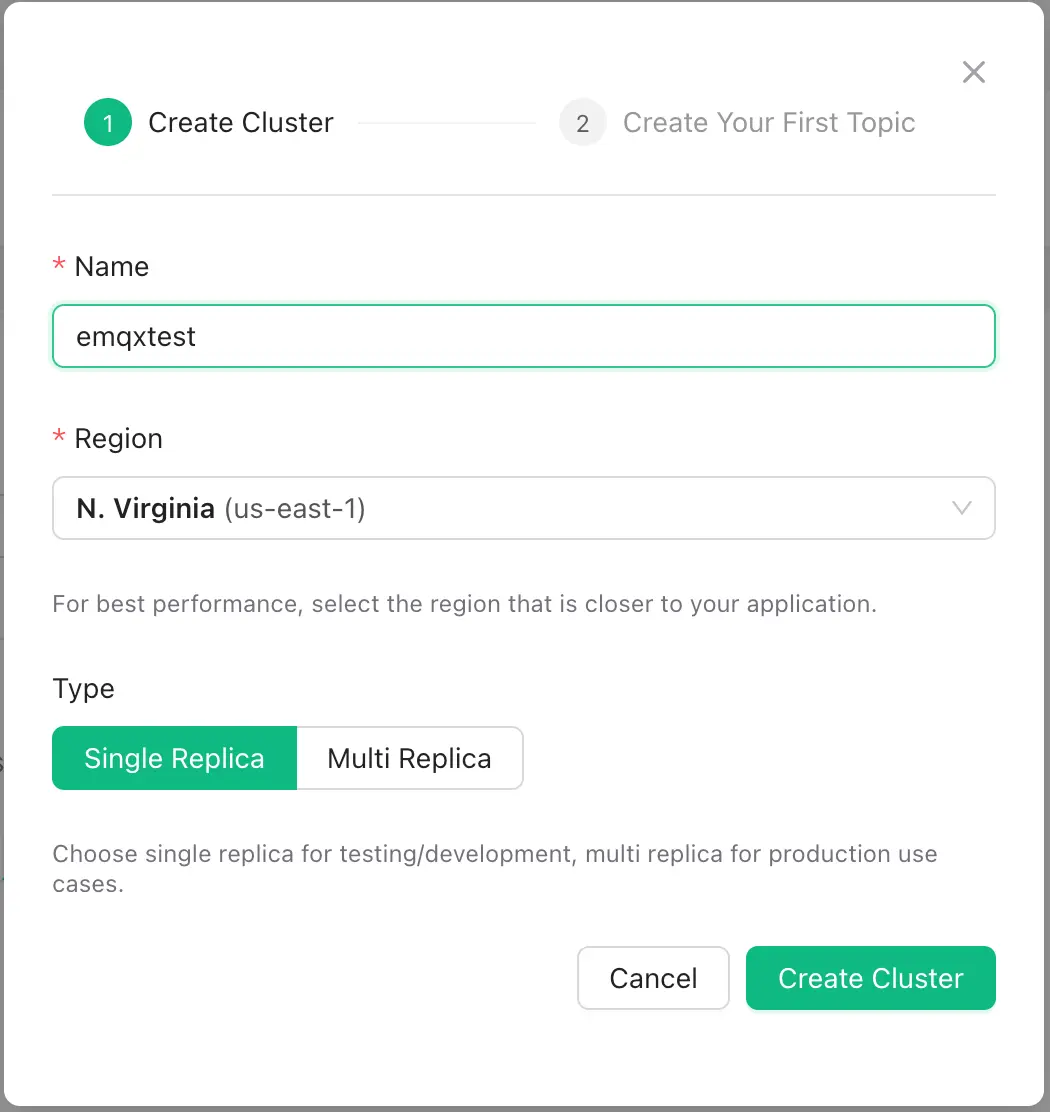Image resolution: width=1050 pixels, height=1112 pixels.
Task: Jump to Create Your First Topic step
Action: click(x=769, y=122)
